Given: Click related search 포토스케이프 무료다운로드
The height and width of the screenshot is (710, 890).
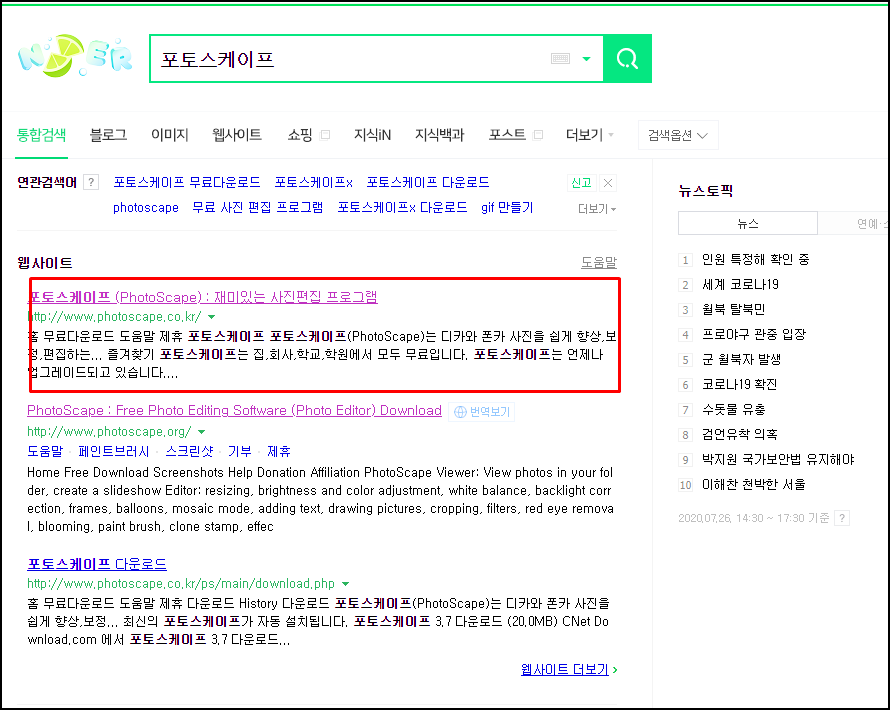Looking at the screenshot, I should (x=187, y=182).
